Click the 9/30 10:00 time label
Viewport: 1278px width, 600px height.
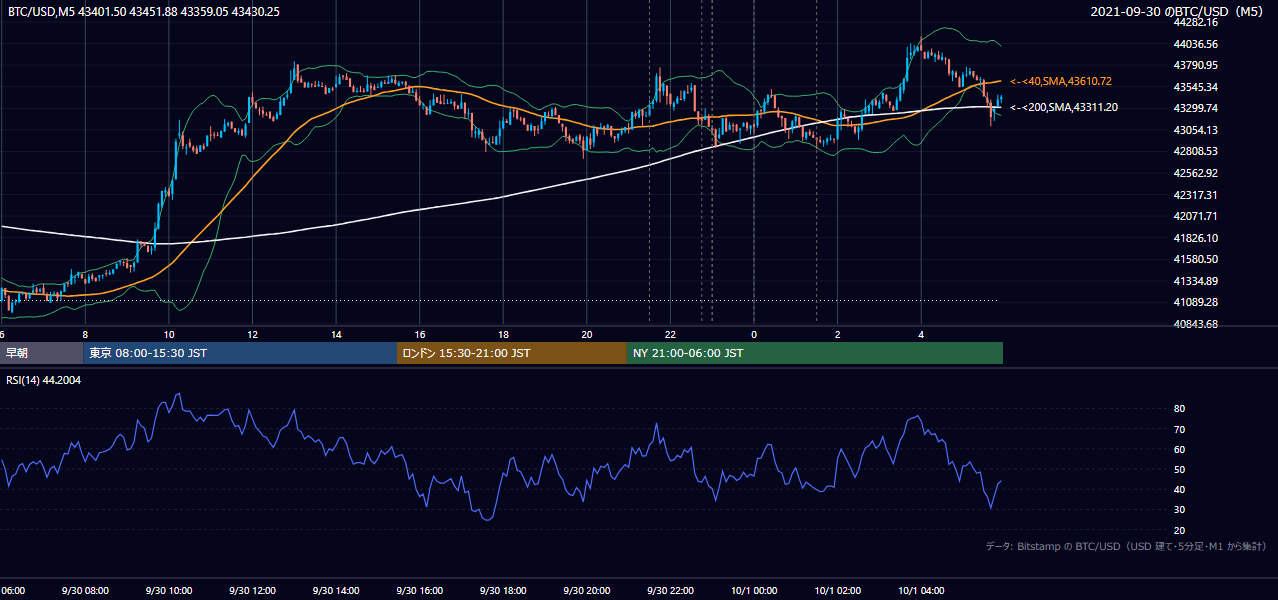click(168, 591)
